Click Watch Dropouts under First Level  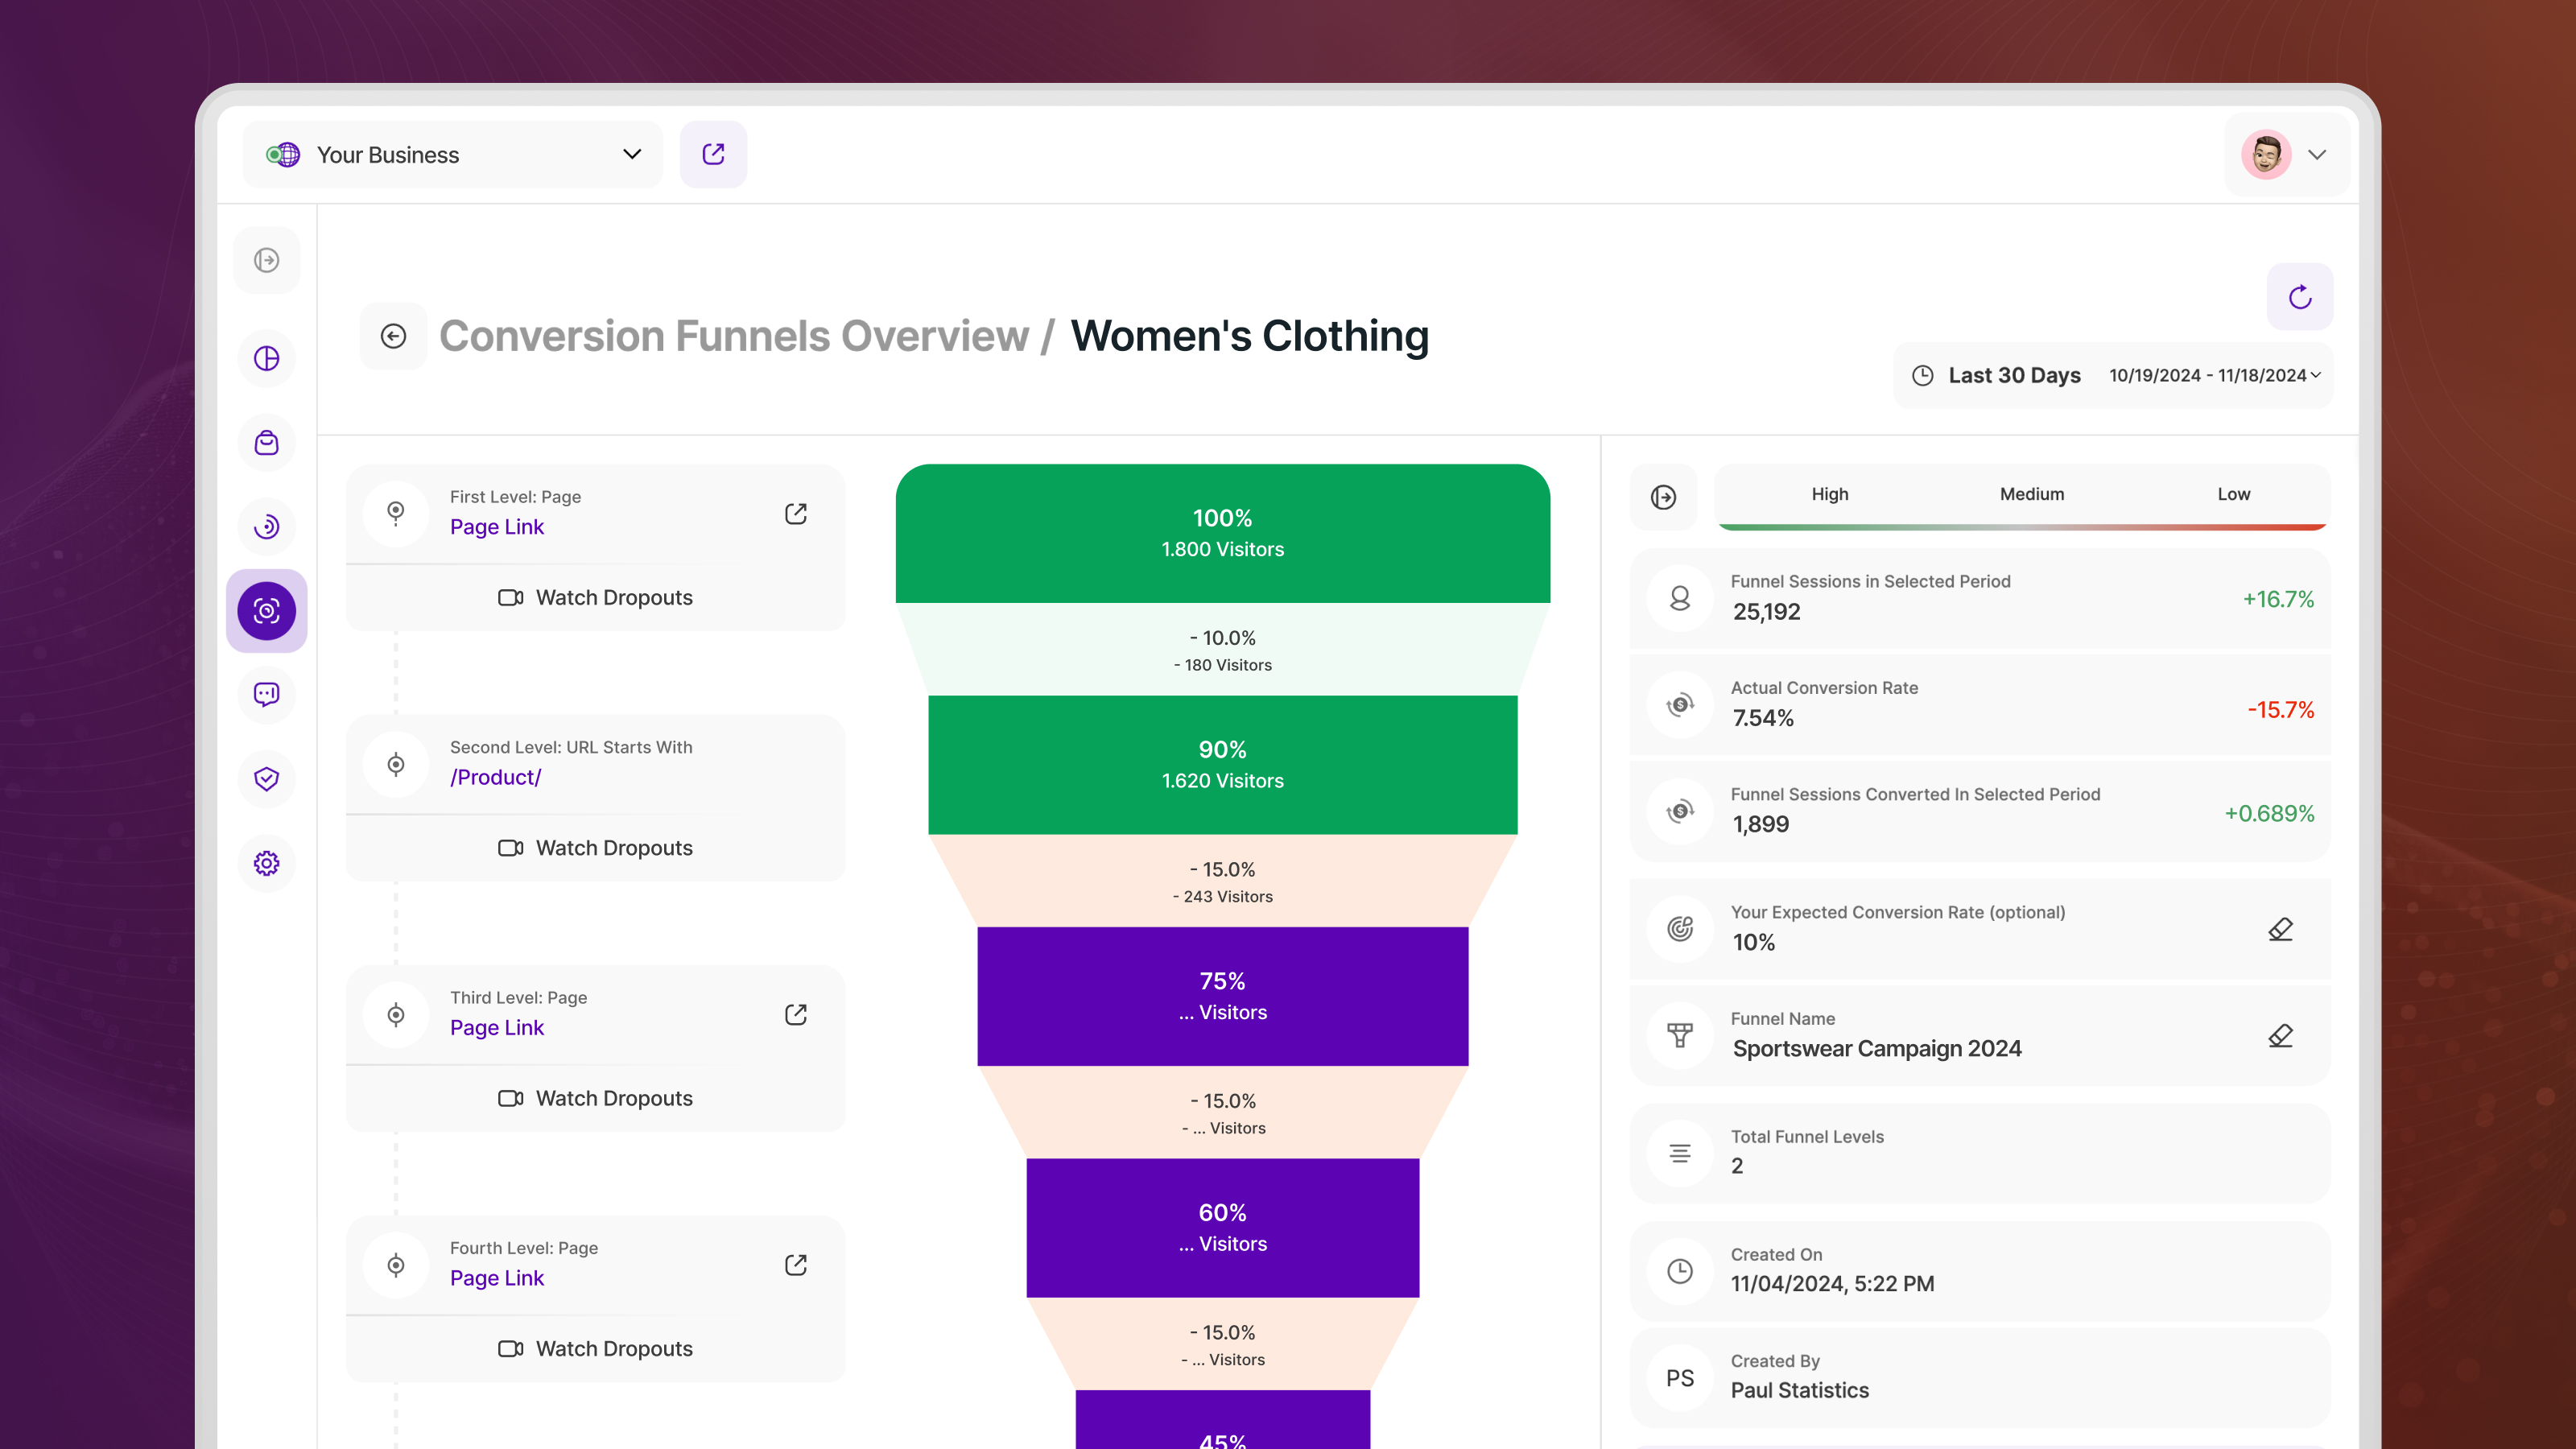596,597
